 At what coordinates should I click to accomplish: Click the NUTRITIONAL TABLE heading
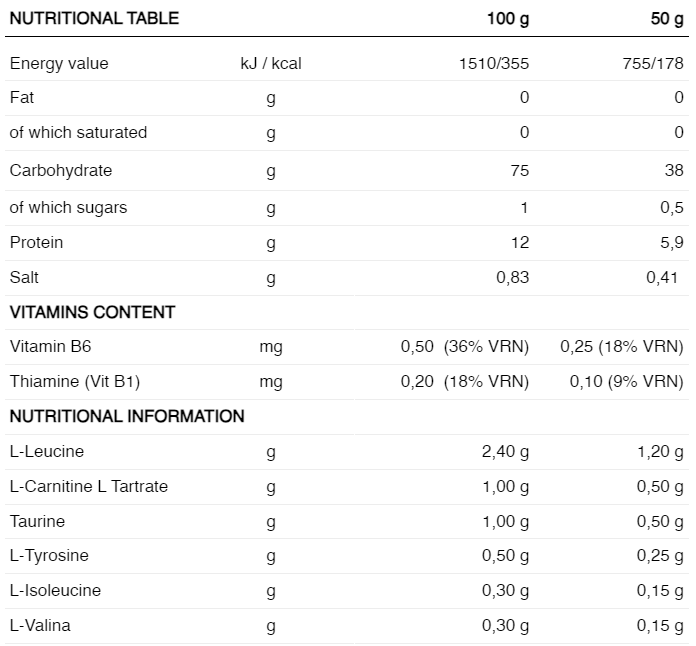[x=94, y=18]
